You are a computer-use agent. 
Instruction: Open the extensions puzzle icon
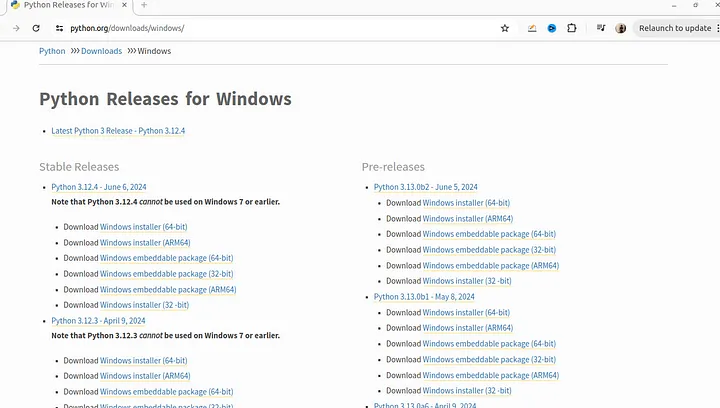coord(572,28)
